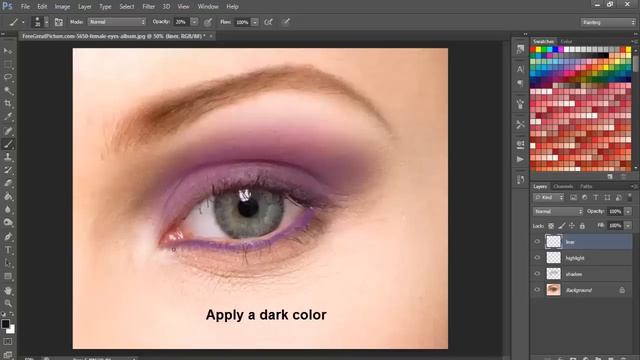Hide the highlight layer

[537, 258]
